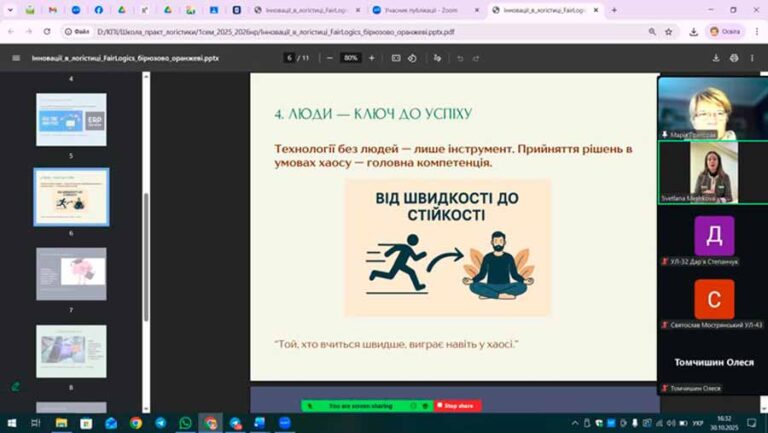This screenshot has height=433, width=768.
Task: Click the 80% zoom level field
Action: point(350,58)
